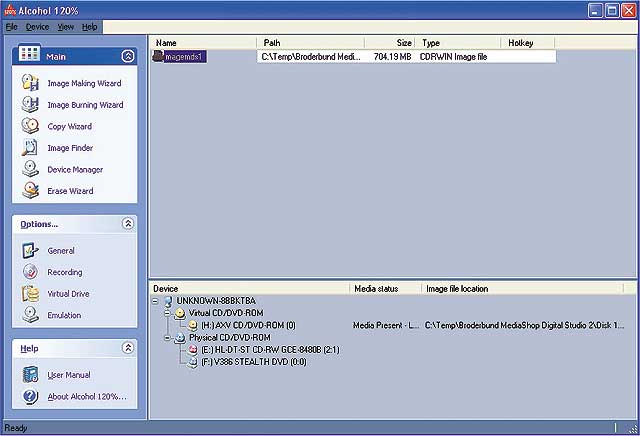Open the File menu

(11, 27)
